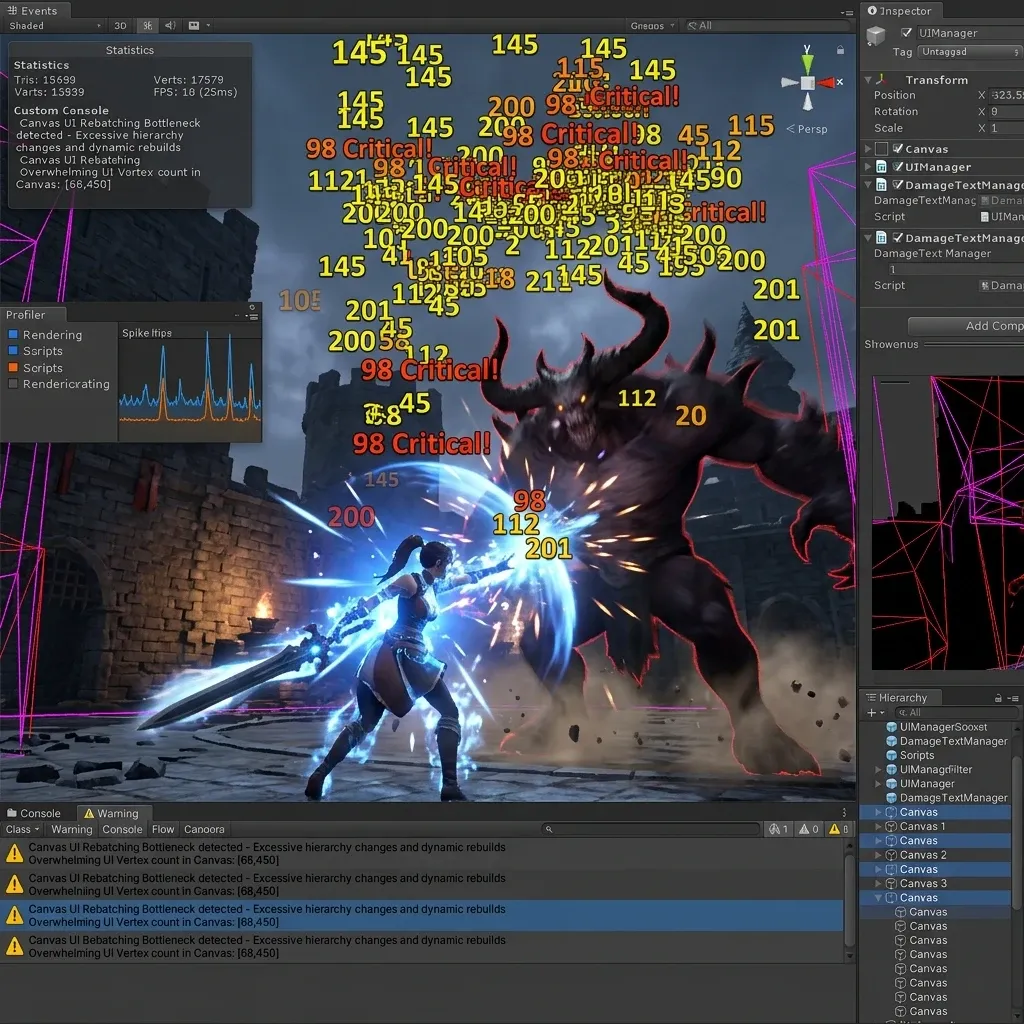Focus the scene view search field
Image resolution: width=1024 pixels, height=1024 pixels.
(x=767, y=25)
